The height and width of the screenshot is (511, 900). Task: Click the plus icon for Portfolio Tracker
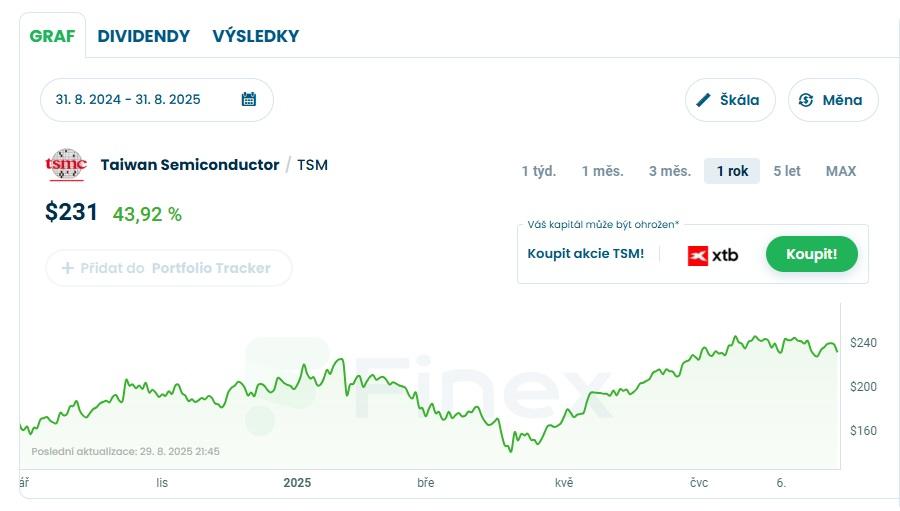point(68,268)
